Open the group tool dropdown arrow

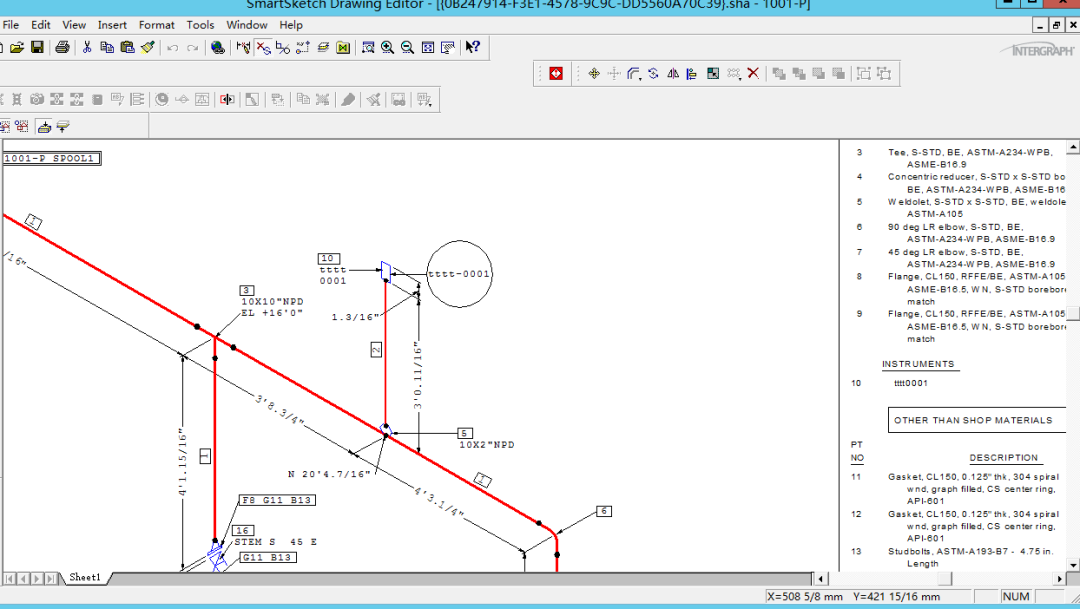click(x=740, y=79)
